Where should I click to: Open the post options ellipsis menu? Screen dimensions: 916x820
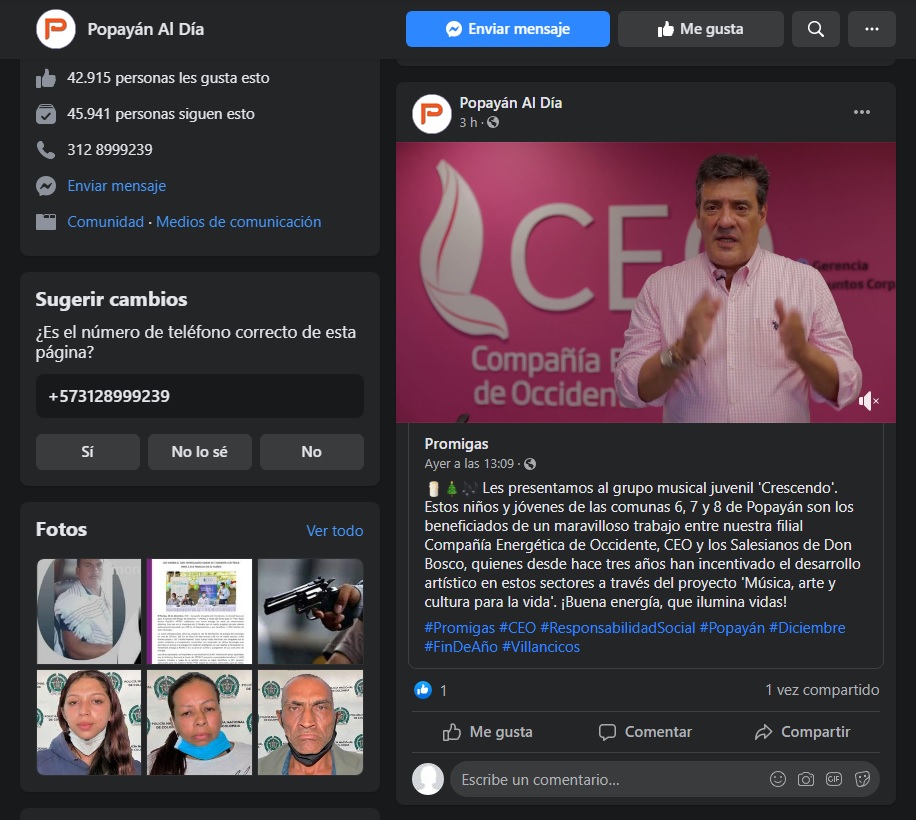(862, 112)
